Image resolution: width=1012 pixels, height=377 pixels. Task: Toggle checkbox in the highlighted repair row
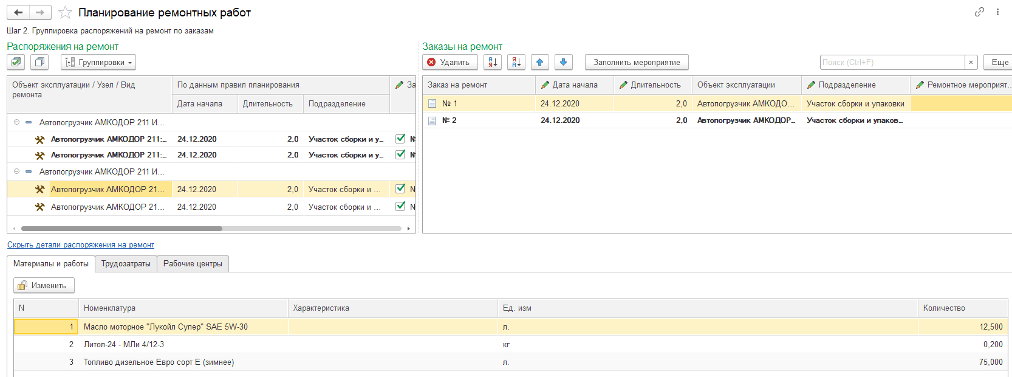pos(400,189)
